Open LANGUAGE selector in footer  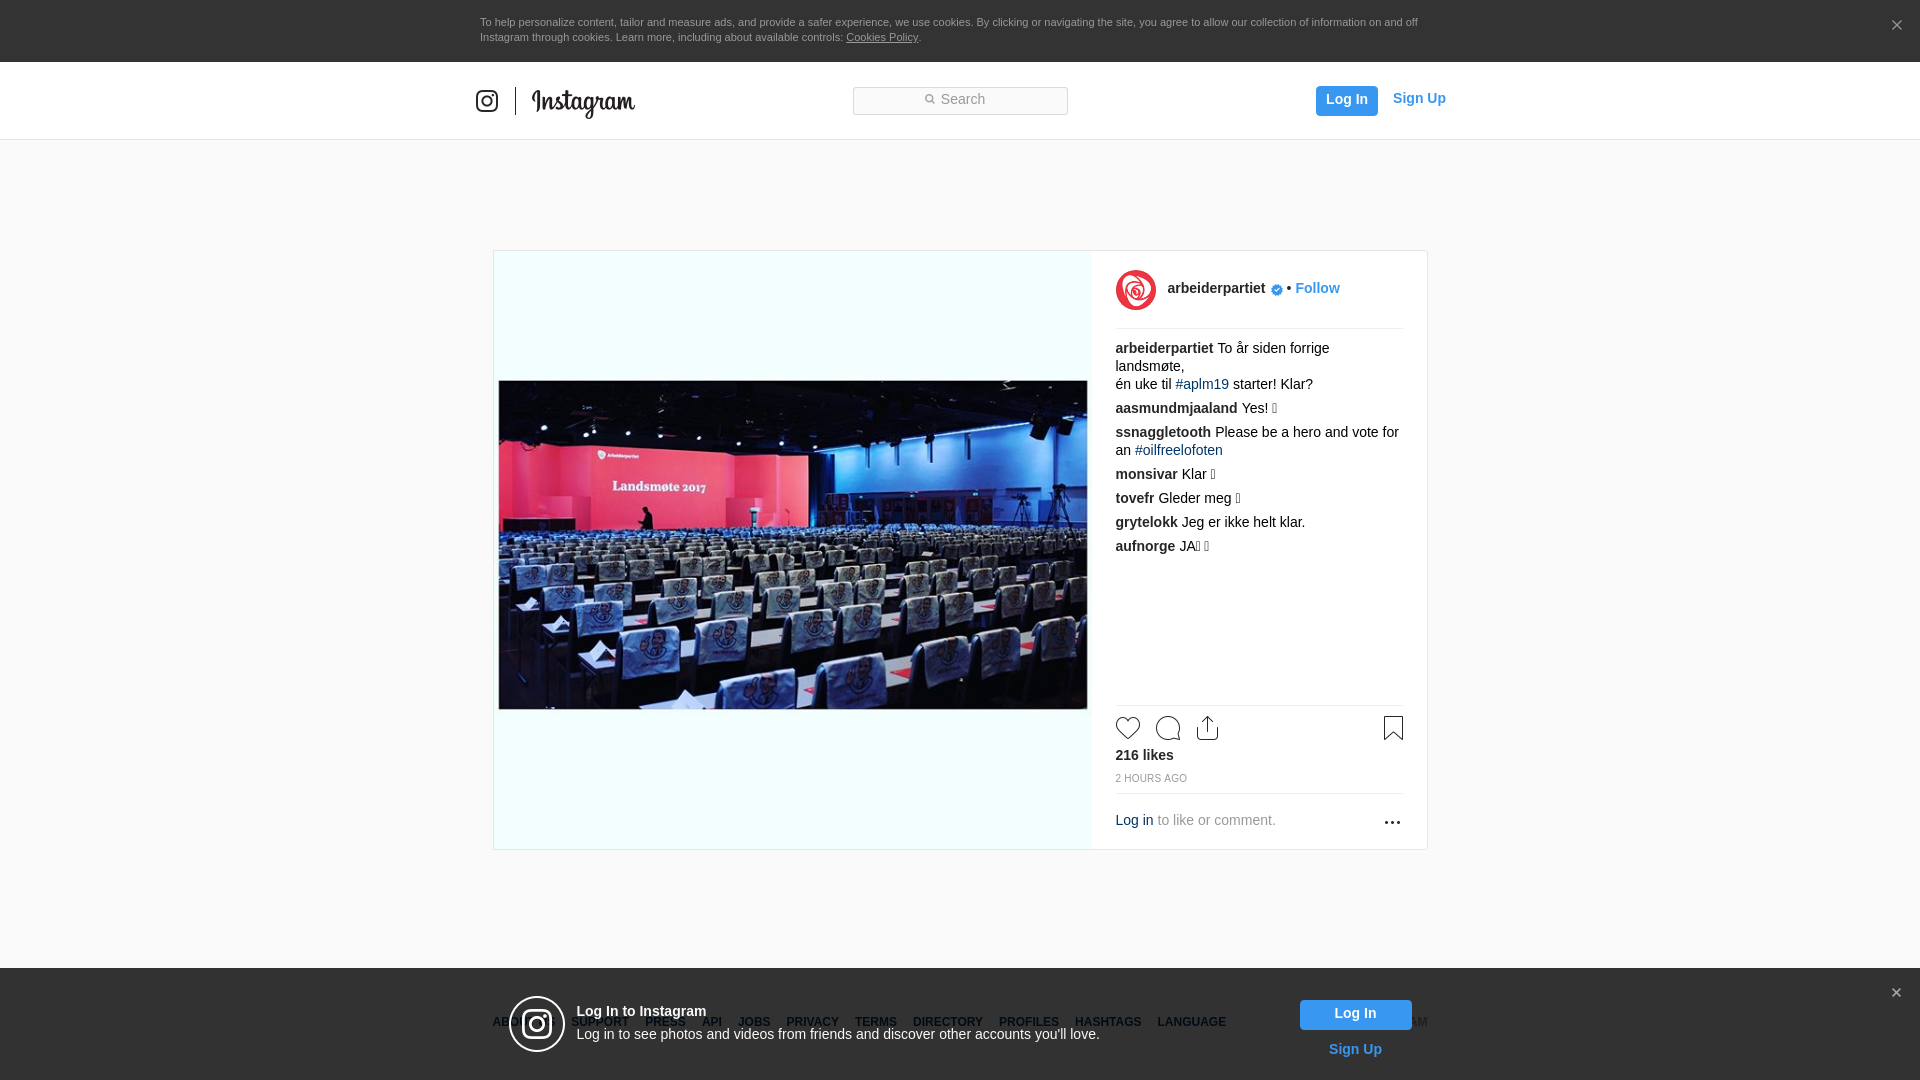pyautogui.click(x=1191, y=1022)
